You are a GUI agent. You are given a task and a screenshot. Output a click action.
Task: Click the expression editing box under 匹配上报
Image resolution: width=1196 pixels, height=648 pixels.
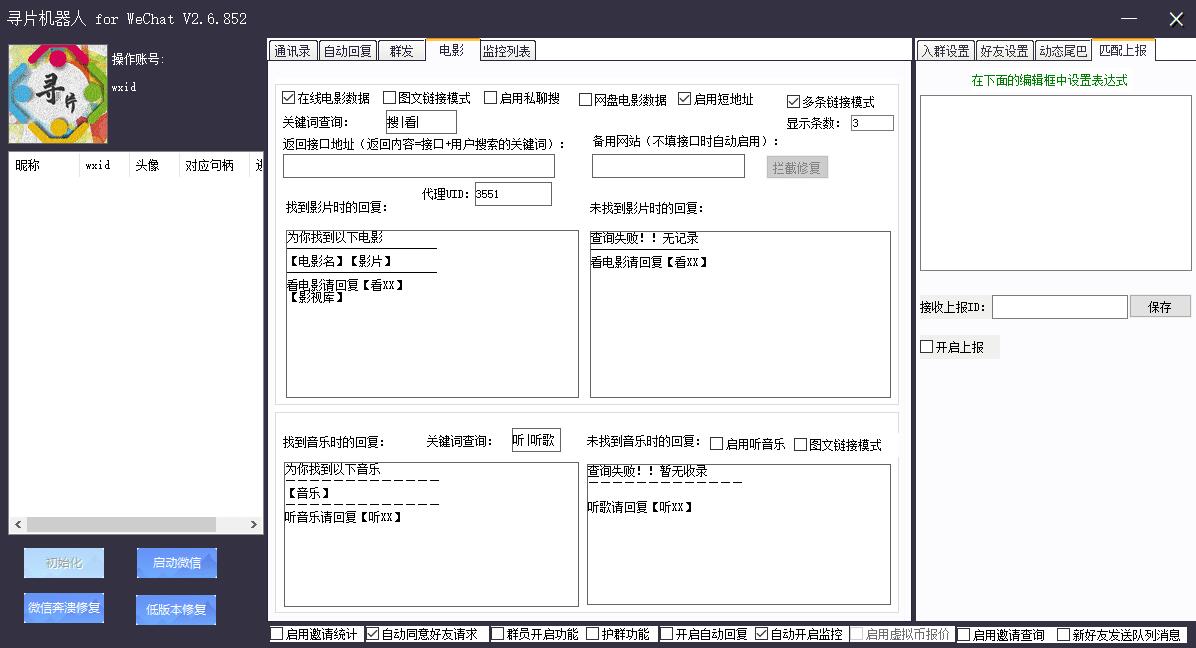pos(1056,183)
